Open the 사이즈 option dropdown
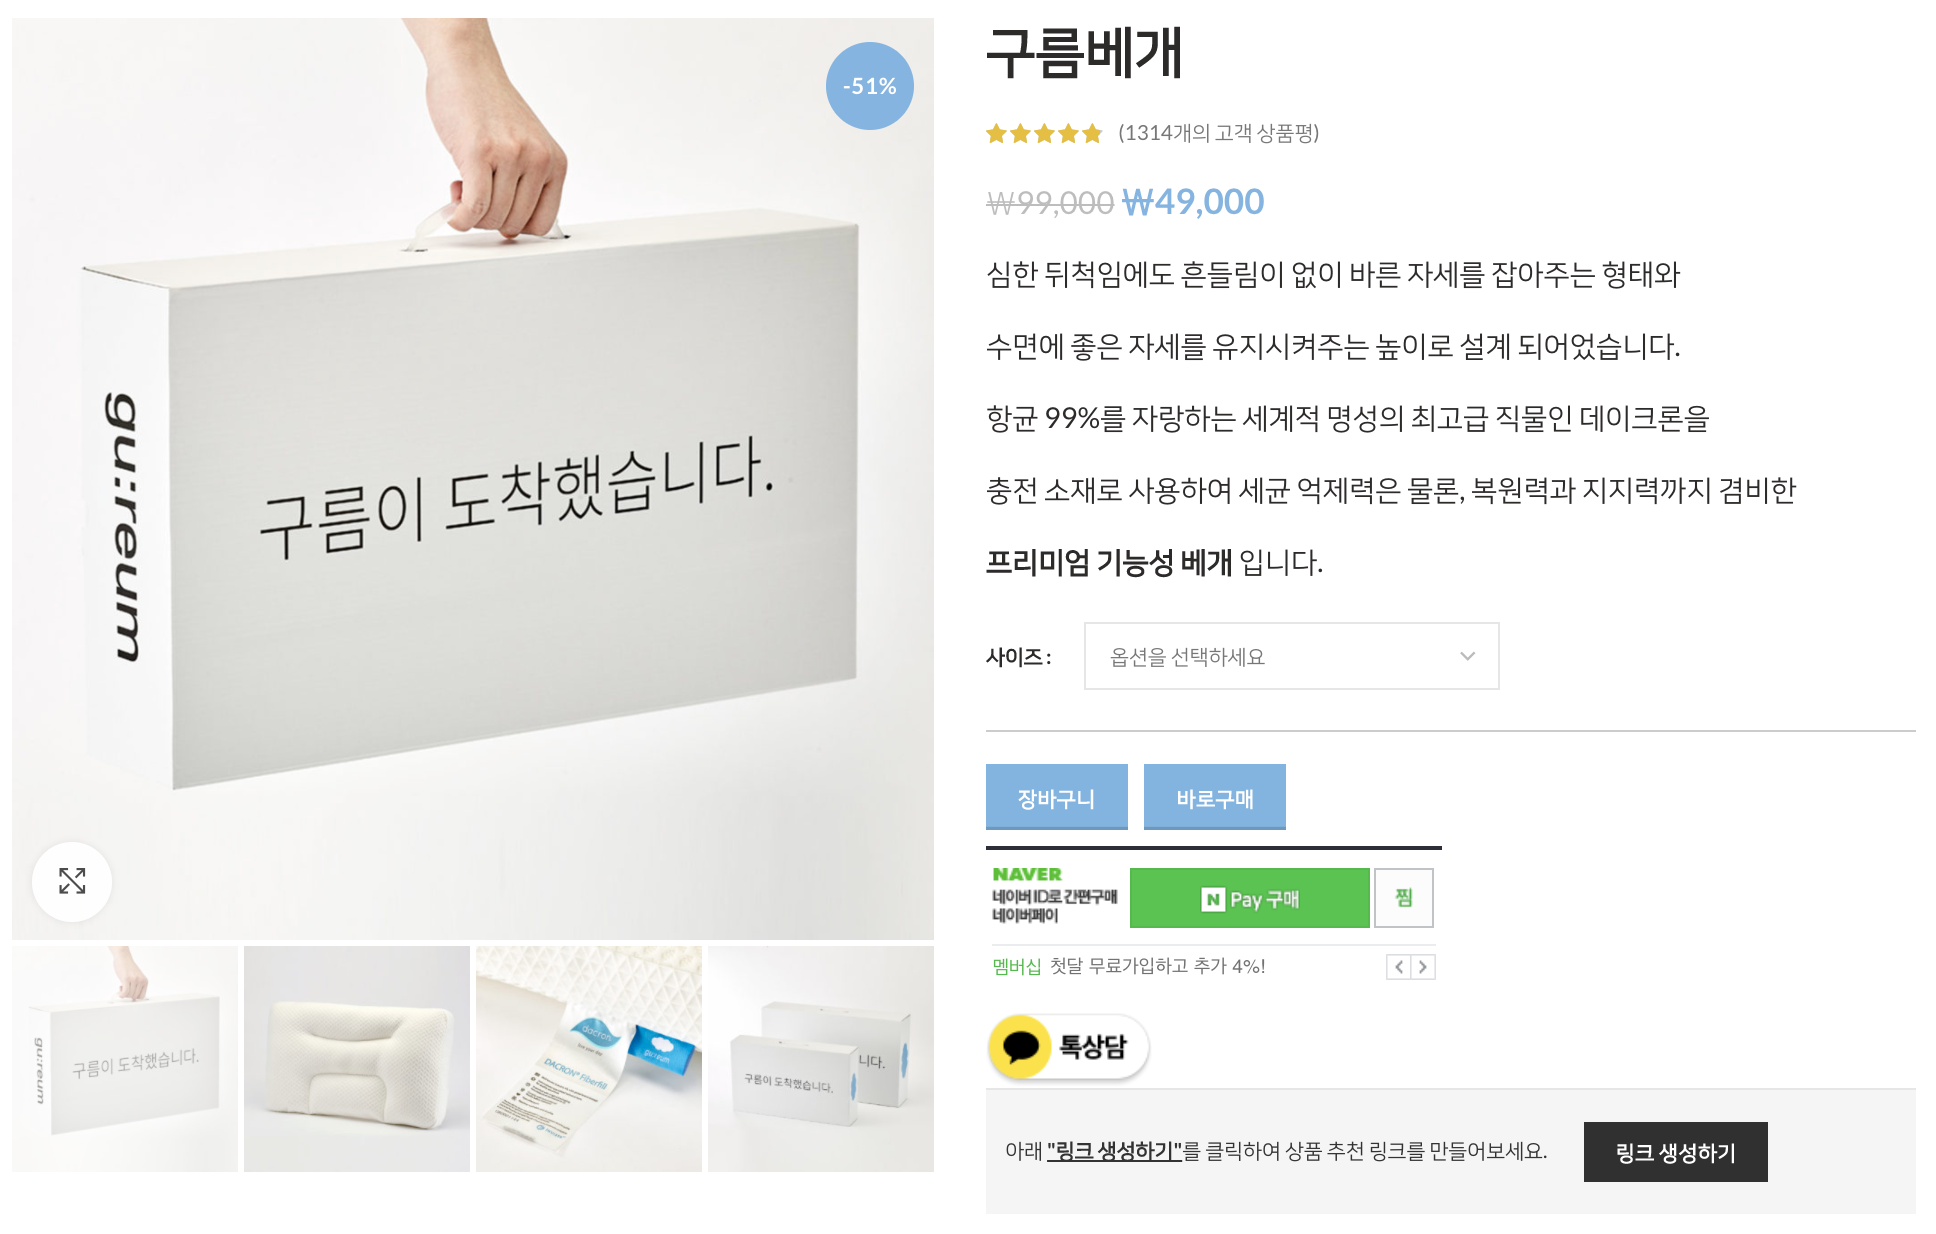The height and width of the screenshot is (1234, 1936). [x=1291, y=656]
